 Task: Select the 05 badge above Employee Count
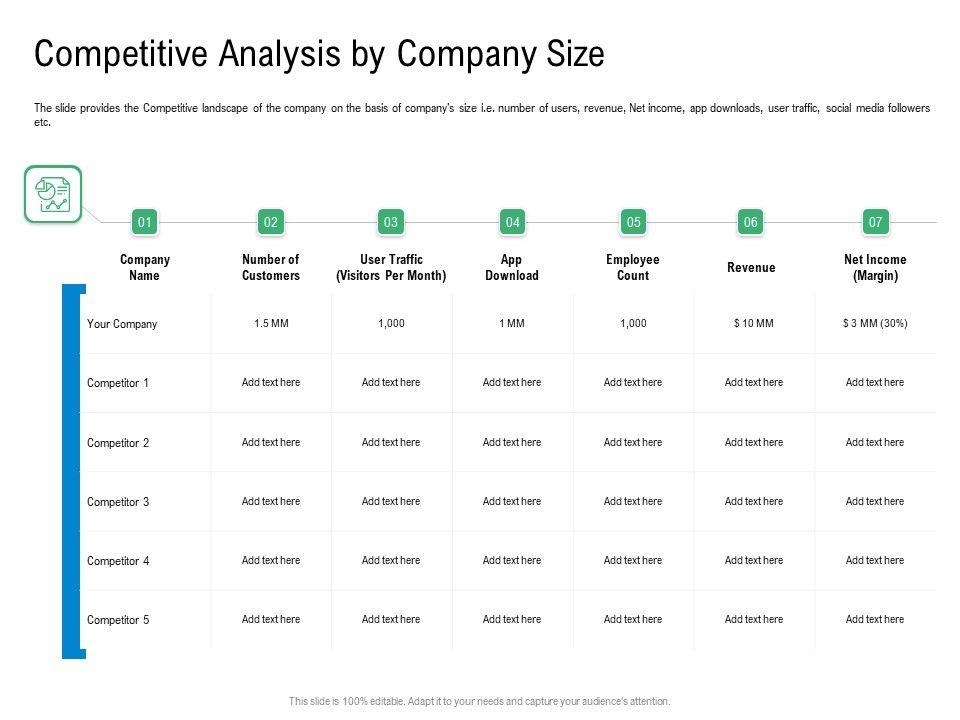[633, 222]
